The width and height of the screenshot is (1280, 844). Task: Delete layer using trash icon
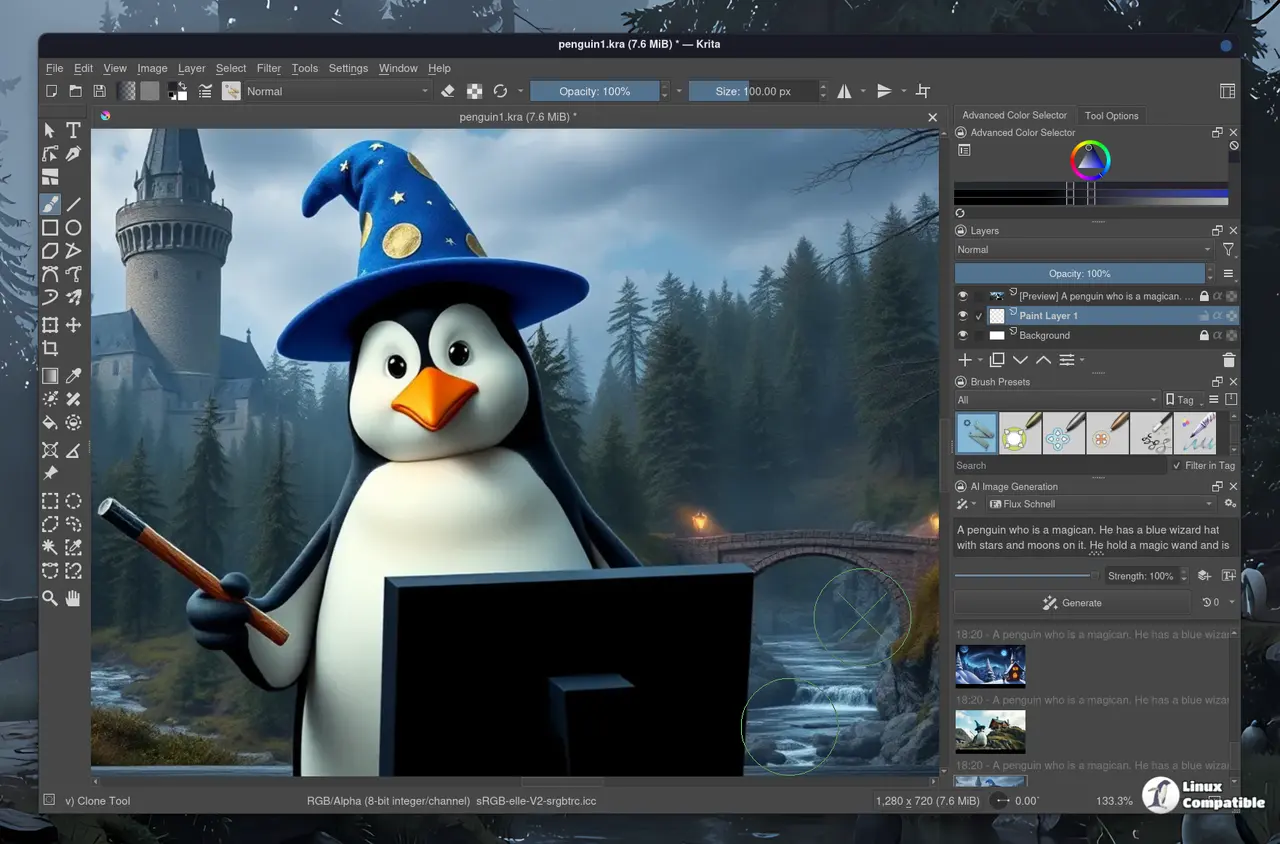tap(1229, 360)
